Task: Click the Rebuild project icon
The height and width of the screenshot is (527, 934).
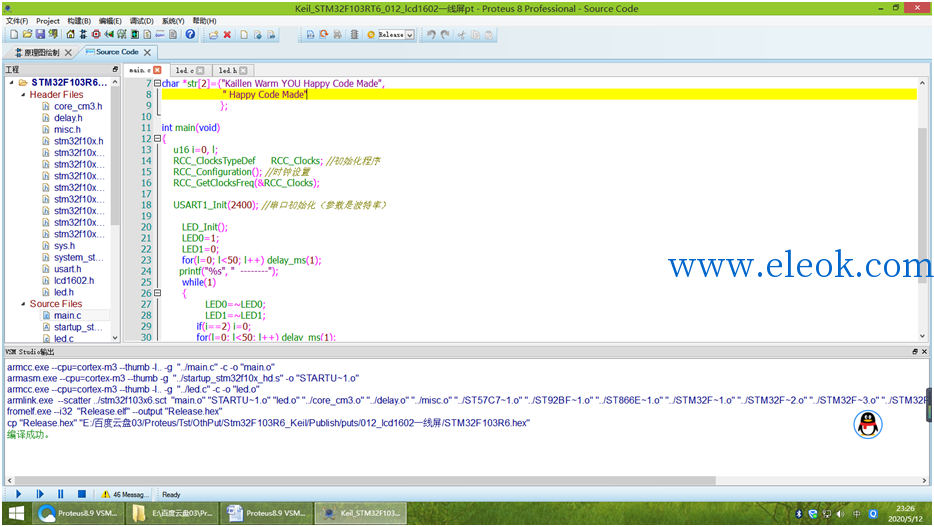Action: pos(323,35)
